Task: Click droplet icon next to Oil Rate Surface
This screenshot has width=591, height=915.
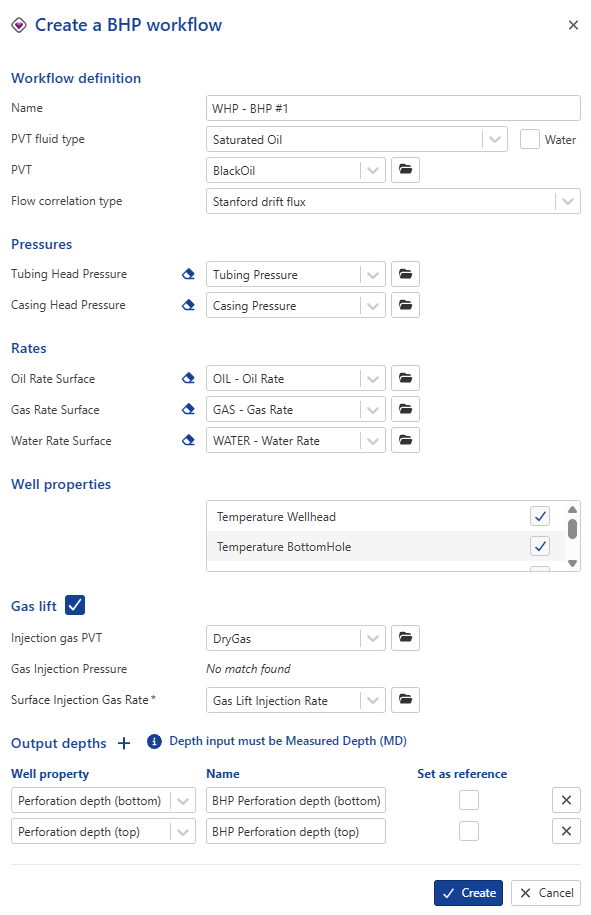Action: tap(188, 378)
